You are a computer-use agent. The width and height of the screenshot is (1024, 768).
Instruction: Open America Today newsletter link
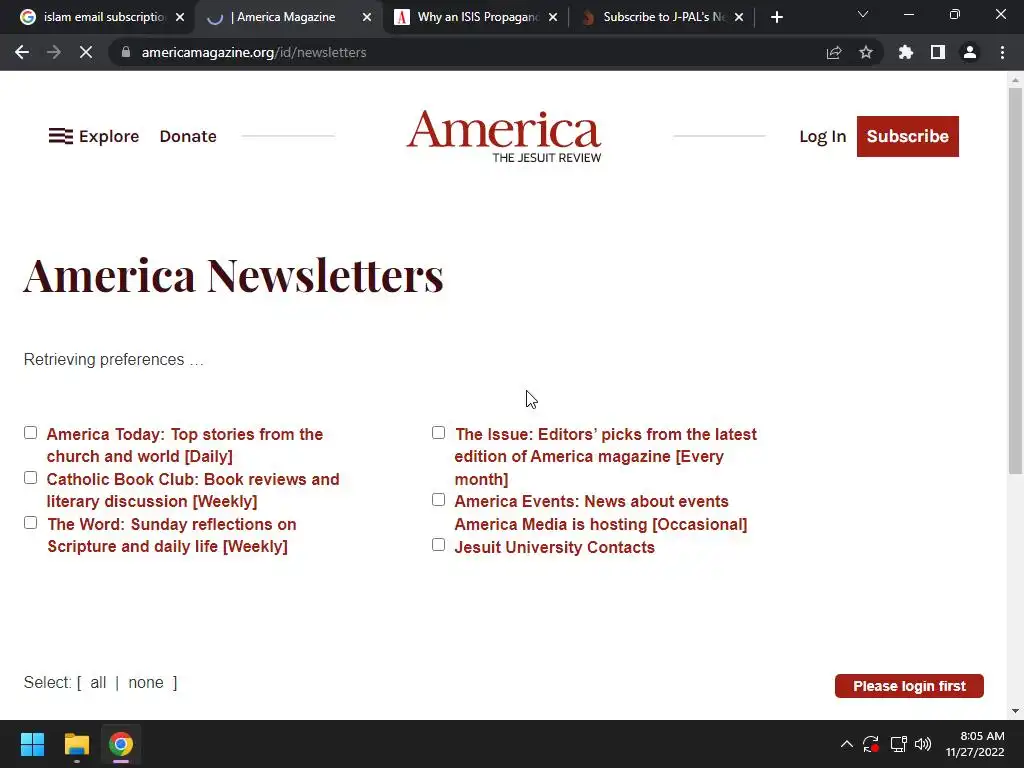click(x=185, y=445)
